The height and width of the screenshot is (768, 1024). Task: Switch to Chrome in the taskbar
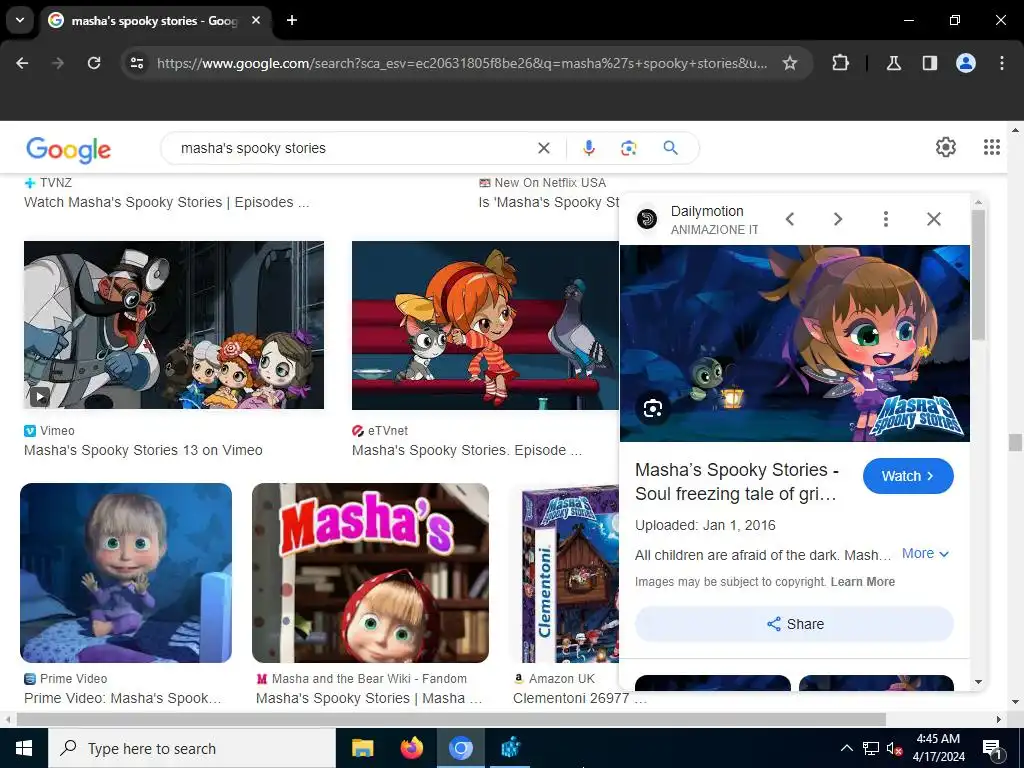click(460, 748)
